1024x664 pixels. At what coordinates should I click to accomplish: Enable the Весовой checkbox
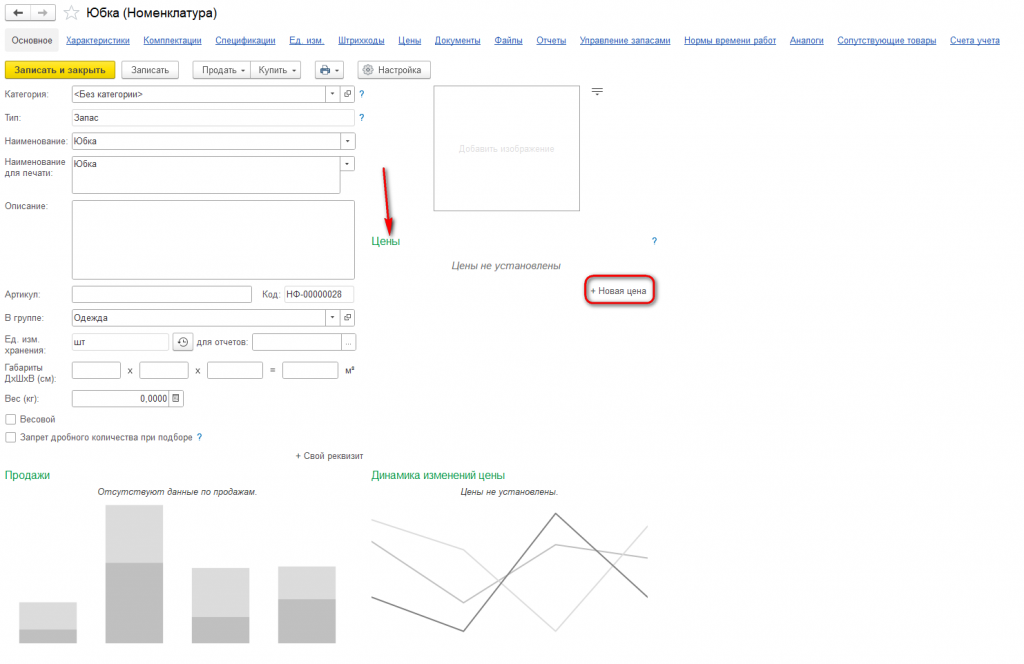click(x=10, y=419)
